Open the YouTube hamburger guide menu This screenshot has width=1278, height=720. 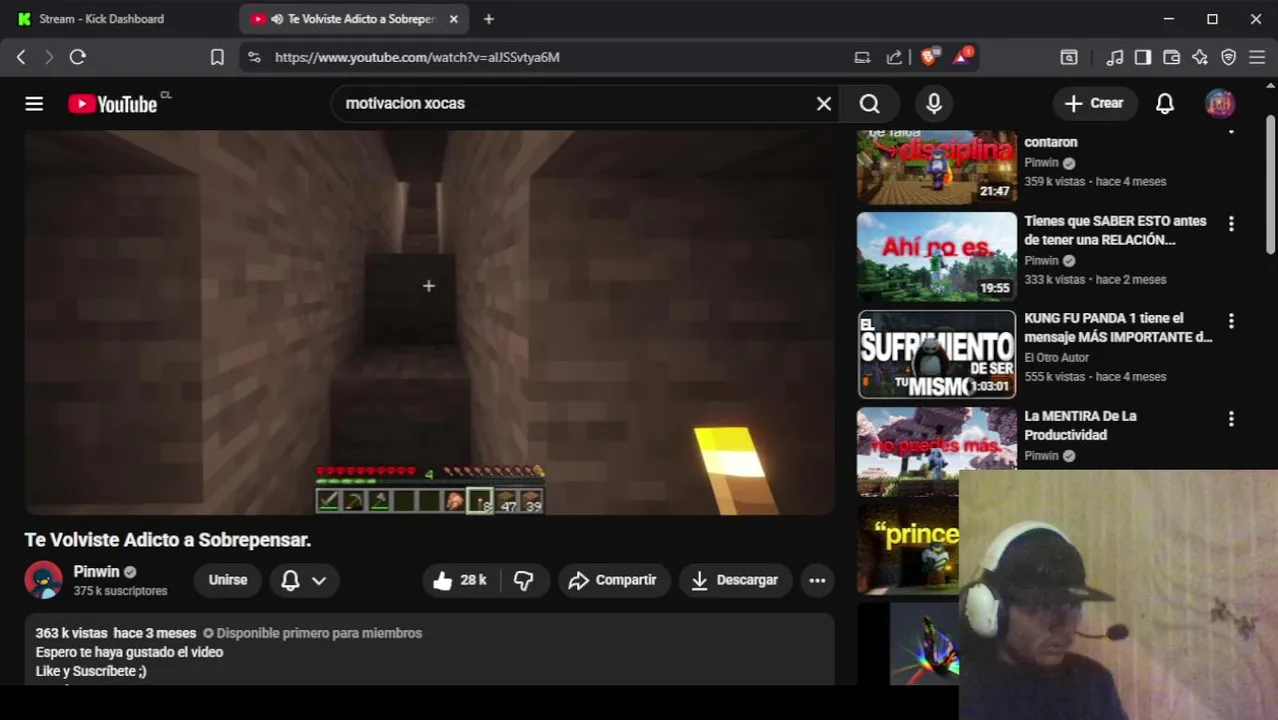34,103
